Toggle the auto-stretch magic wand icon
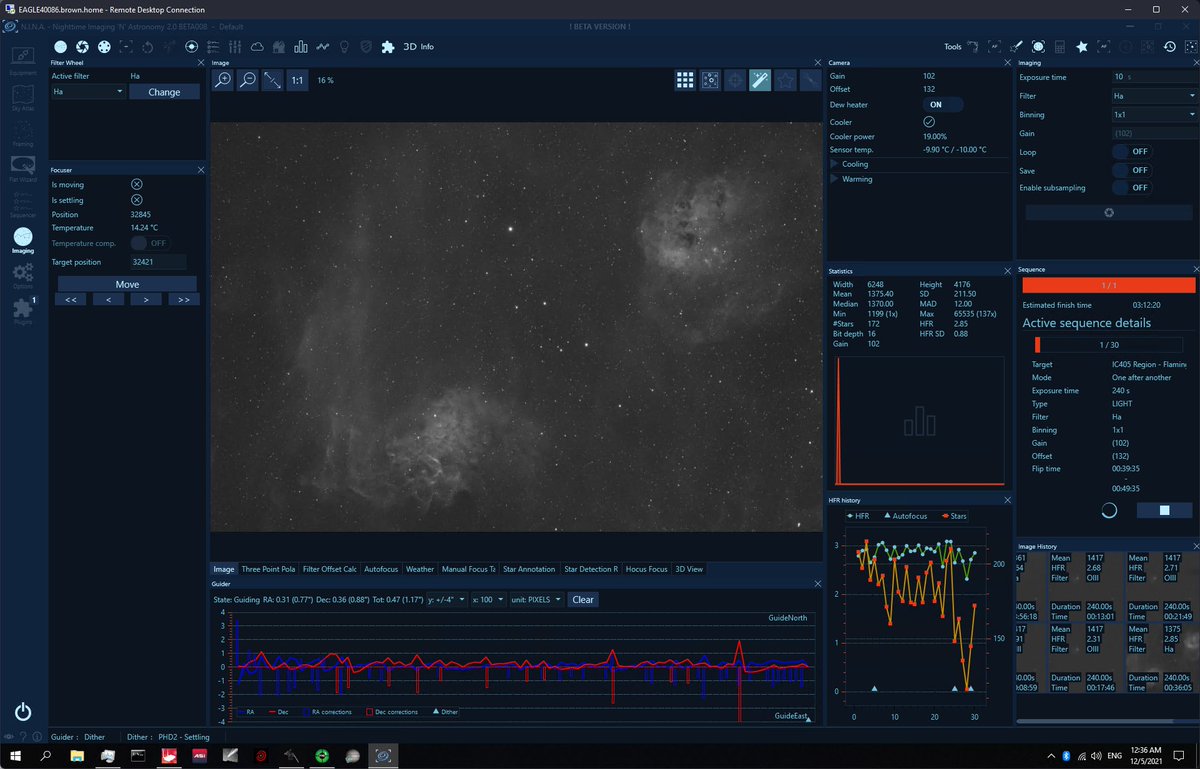Viewport: 1200px width, 769px height. coord(760,80)
